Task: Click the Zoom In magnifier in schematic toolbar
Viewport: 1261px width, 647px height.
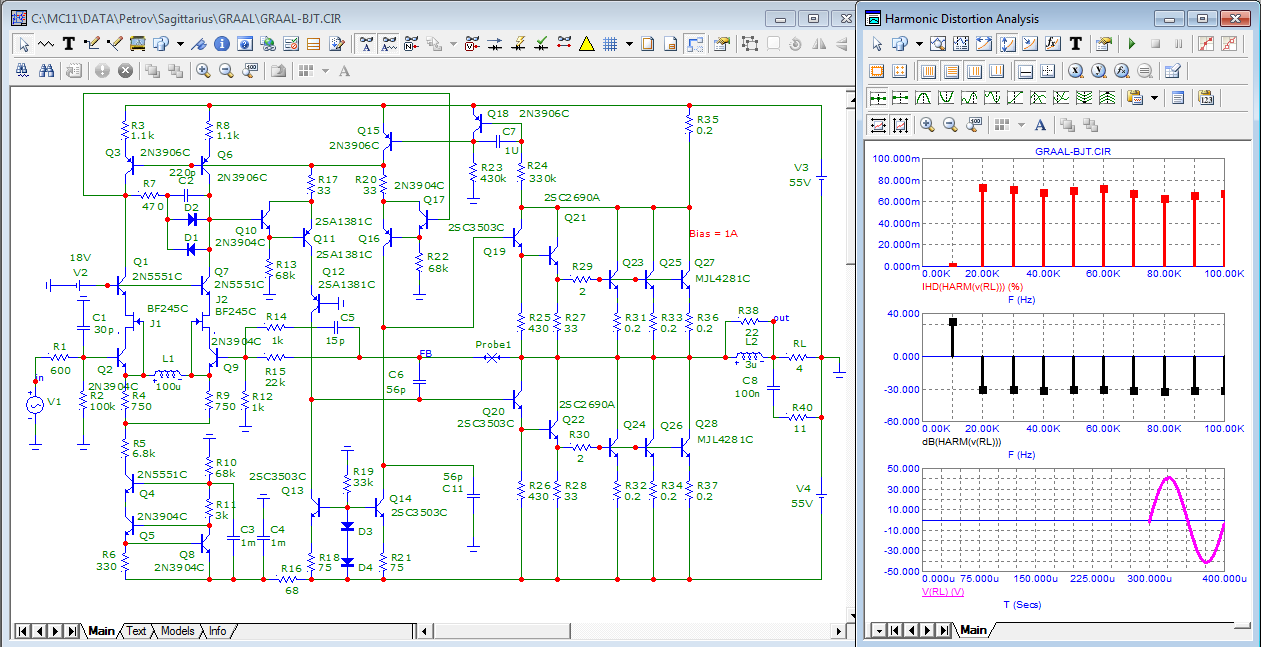Action: 203,71
